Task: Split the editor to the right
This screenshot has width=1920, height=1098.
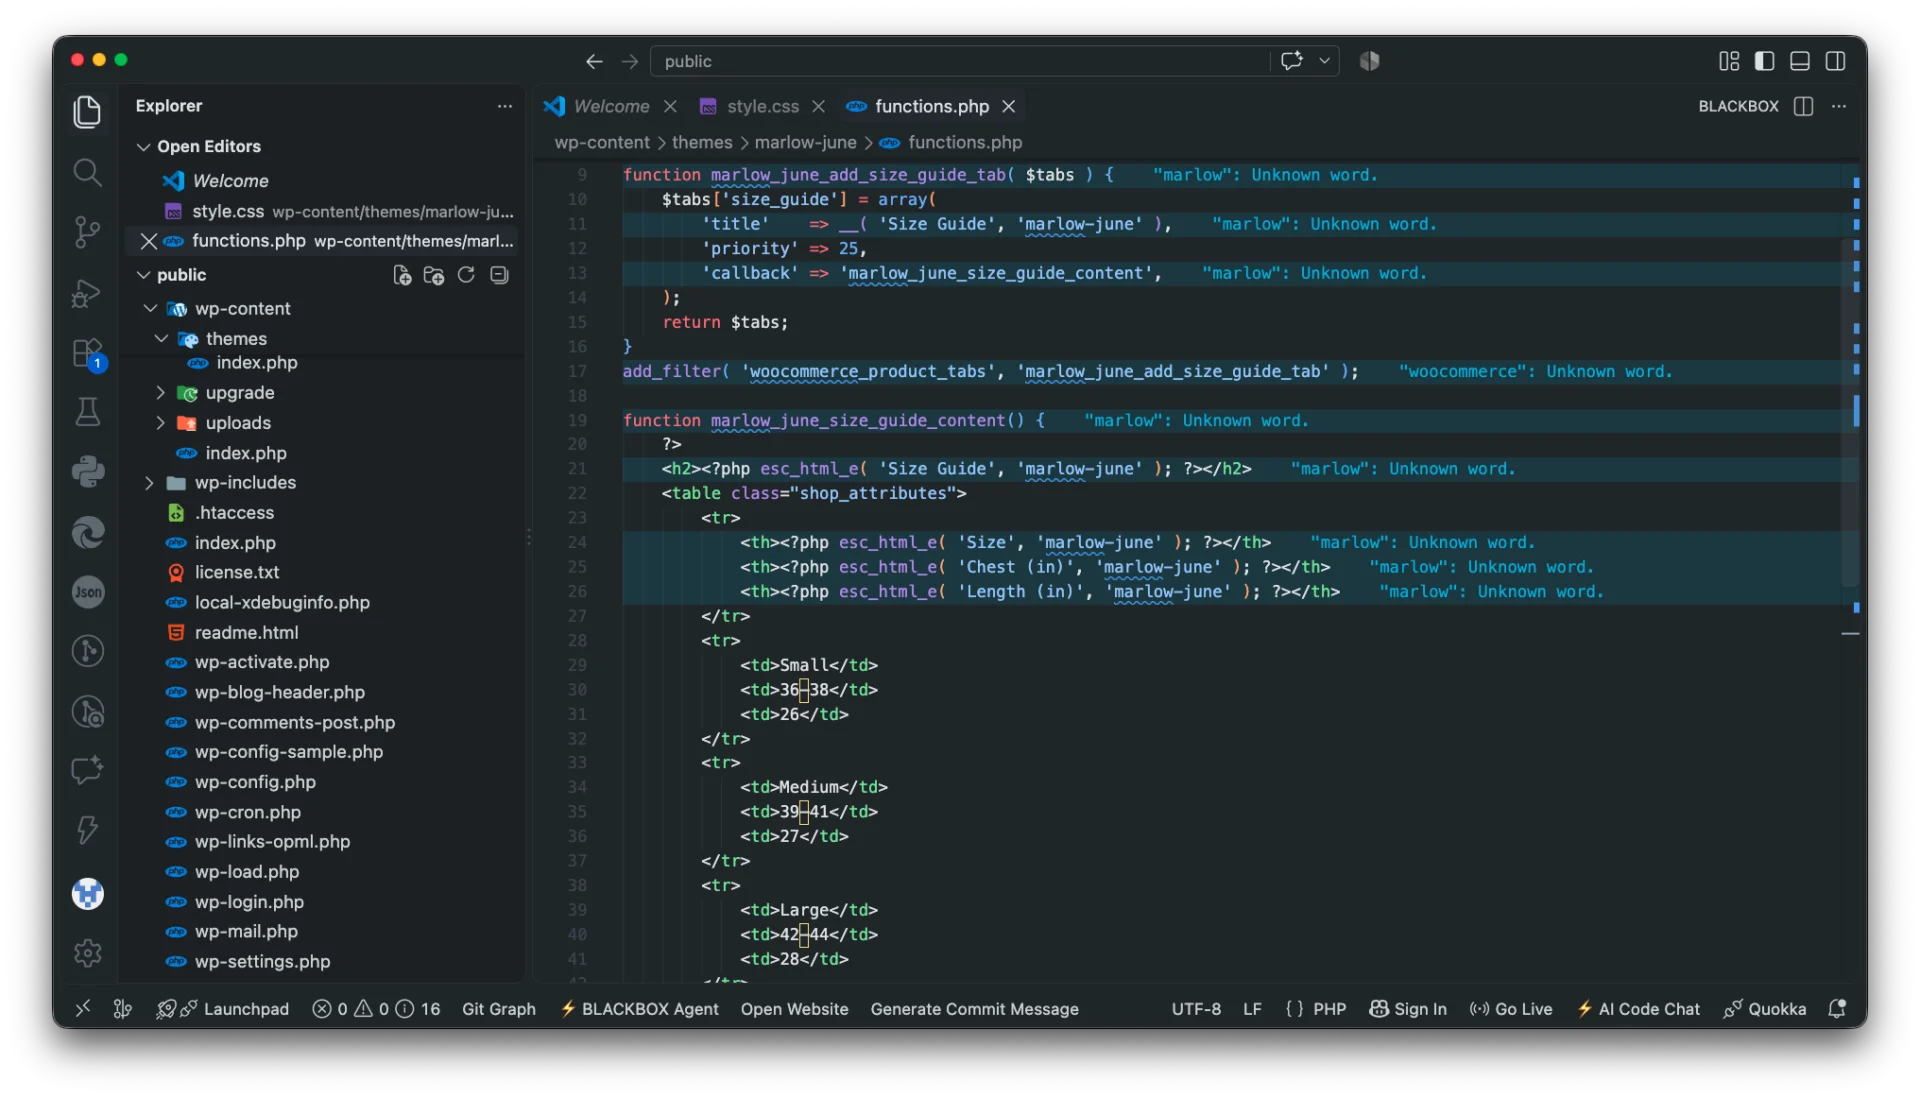Action: click(1803, 106)
